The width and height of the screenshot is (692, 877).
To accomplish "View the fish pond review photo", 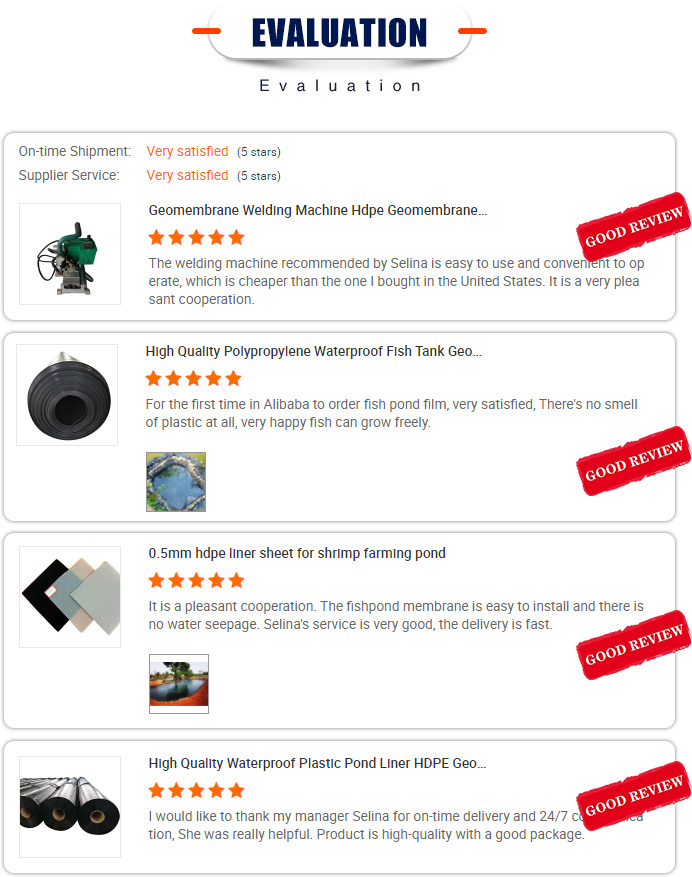I will click(x=176, y=482).
